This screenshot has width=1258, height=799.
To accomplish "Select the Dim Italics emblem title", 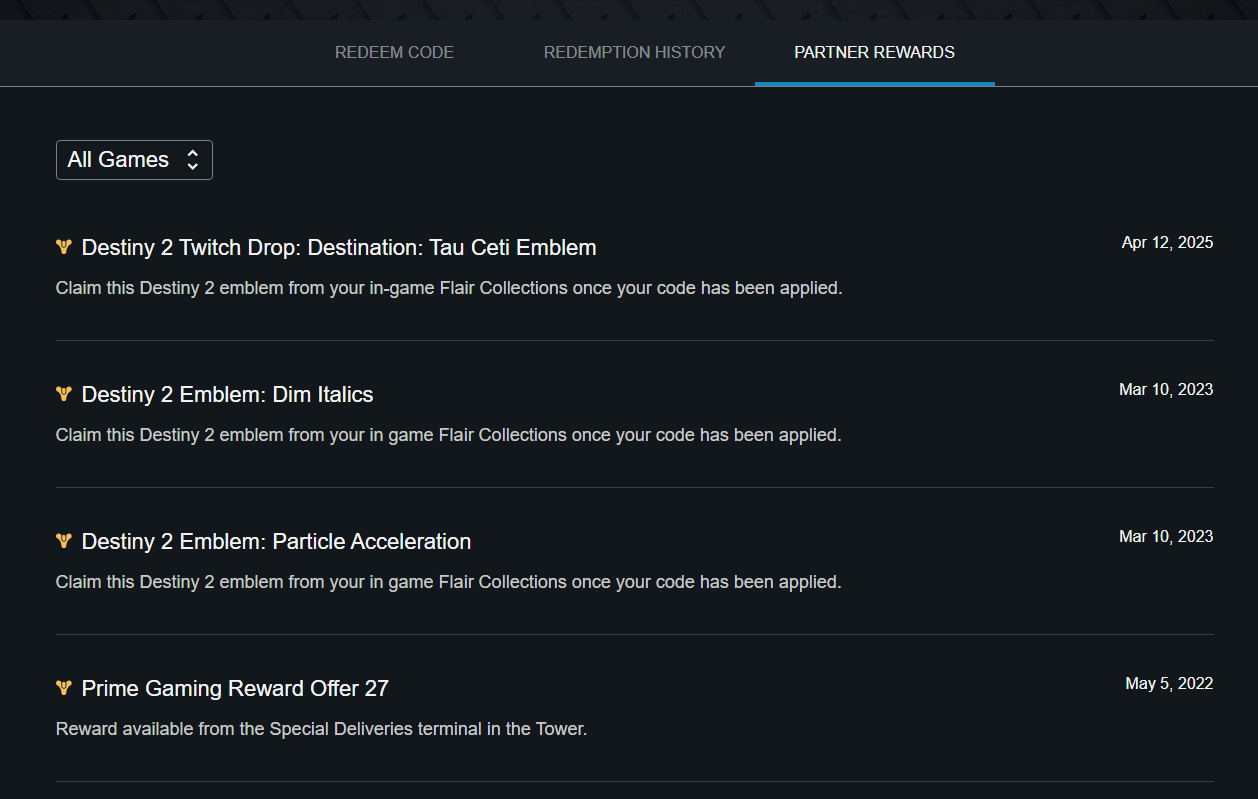I will (x=227, y=394).
